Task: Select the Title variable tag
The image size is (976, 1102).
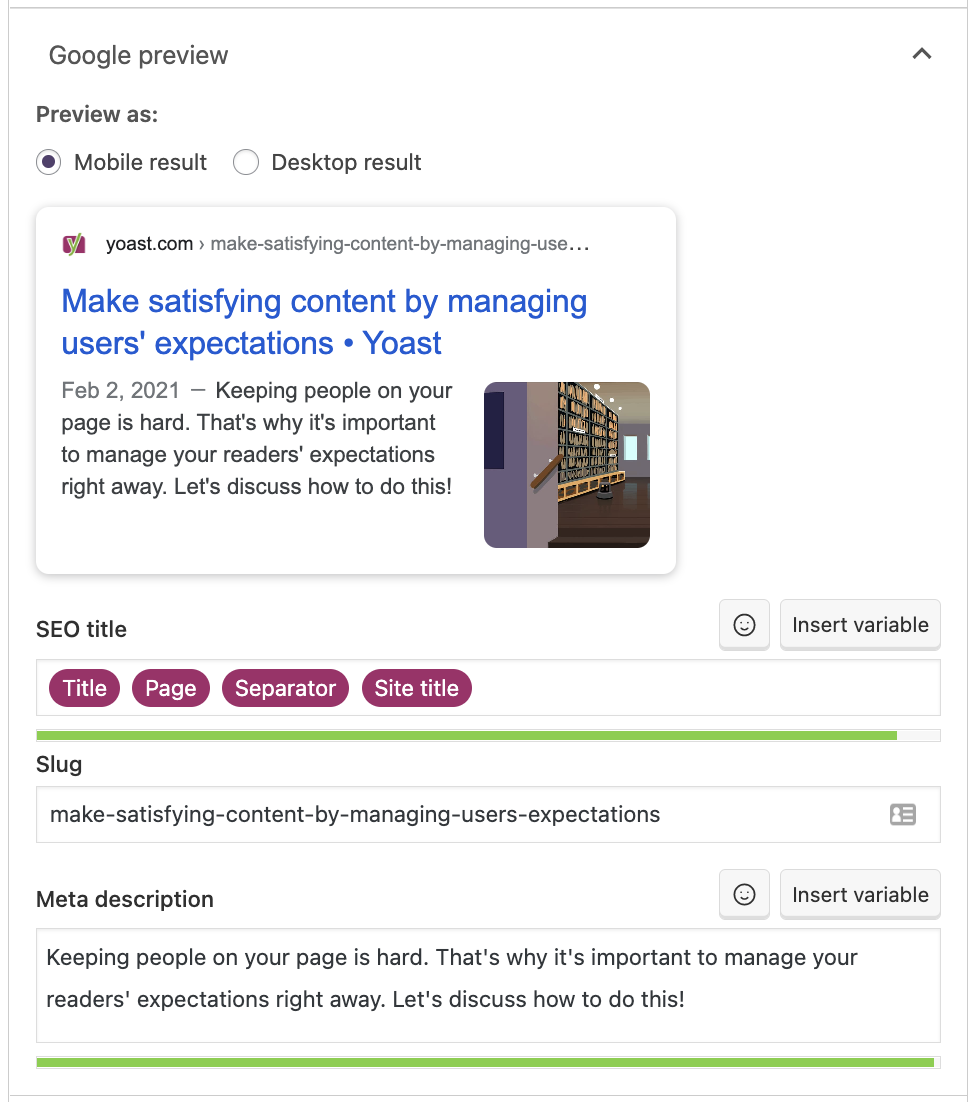Action: point(85,688)
